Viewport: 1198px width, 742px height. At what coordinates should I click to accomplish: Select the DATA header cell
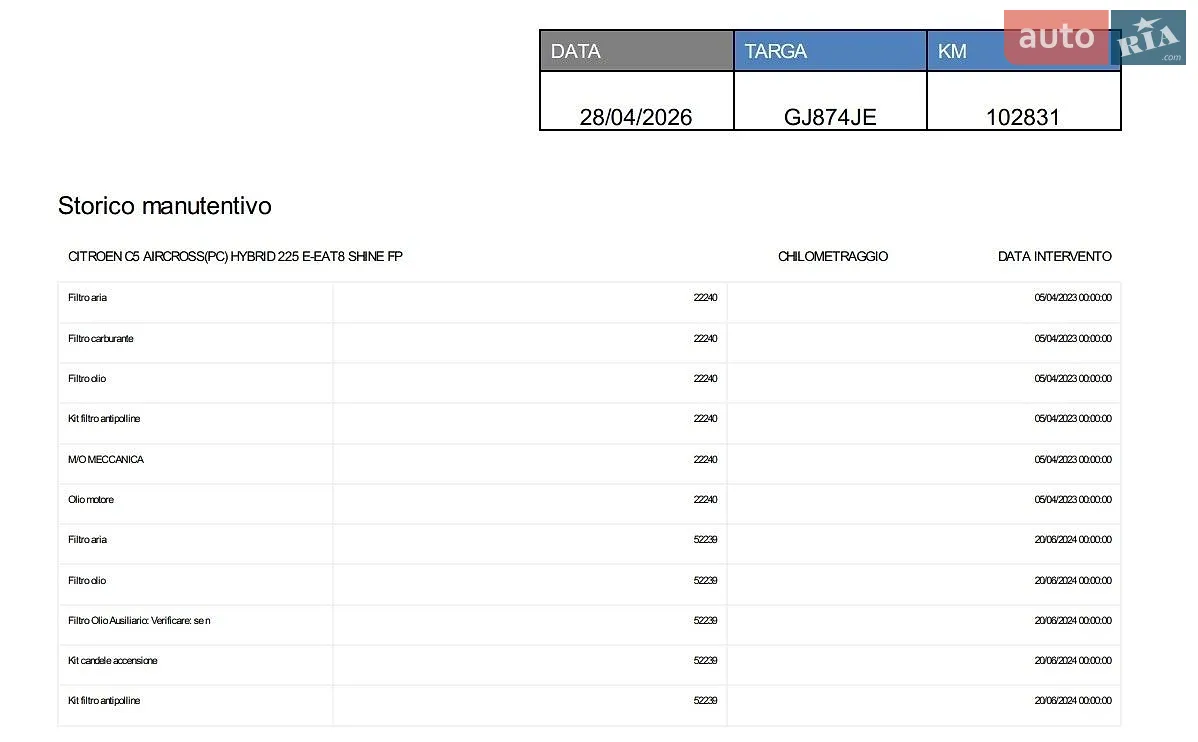[x=636, y=51]
